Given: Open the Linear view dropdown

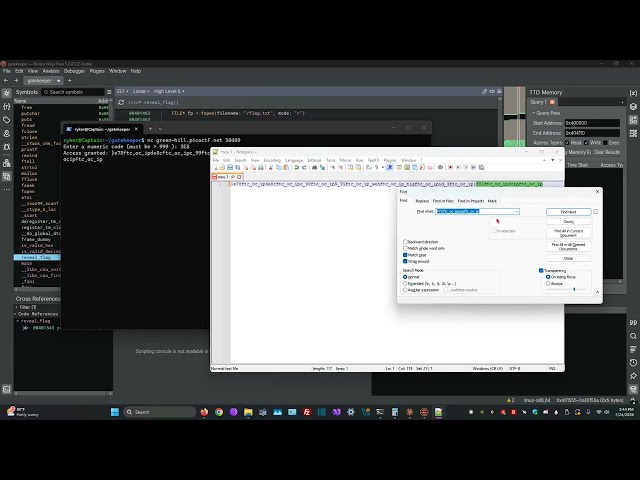Looking at the screenshot, I should click(141, 91).
